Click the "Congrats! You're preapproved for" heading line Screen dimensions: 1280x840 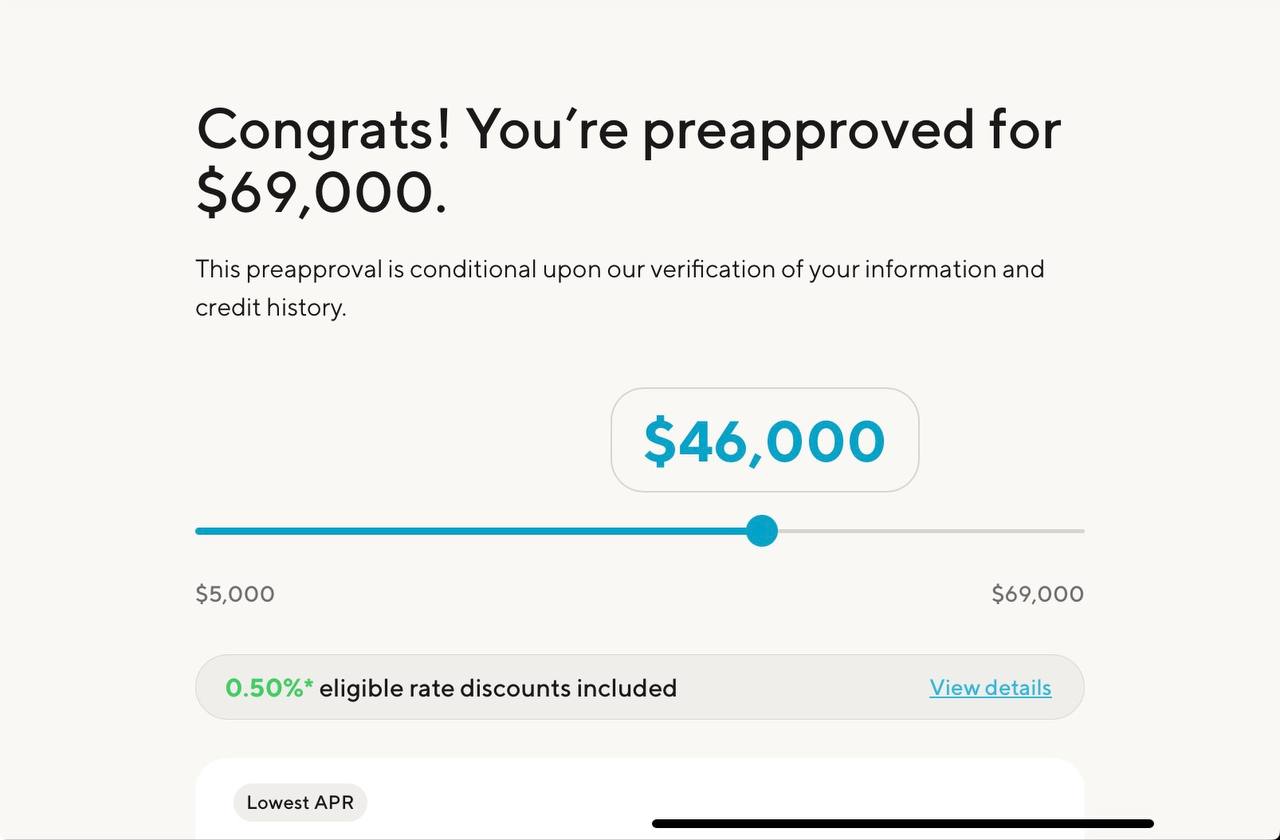pos(628,129)
